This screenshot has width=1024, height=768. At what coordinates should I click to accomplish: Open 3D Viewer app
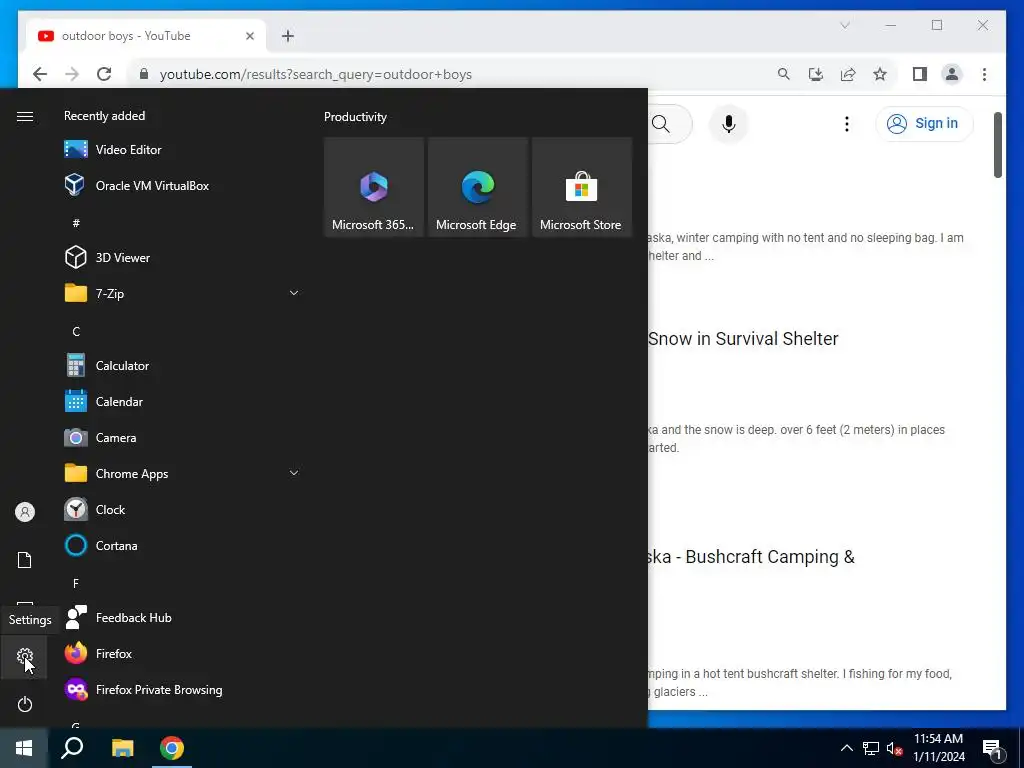pyautogui.click(x=183, y=257)
